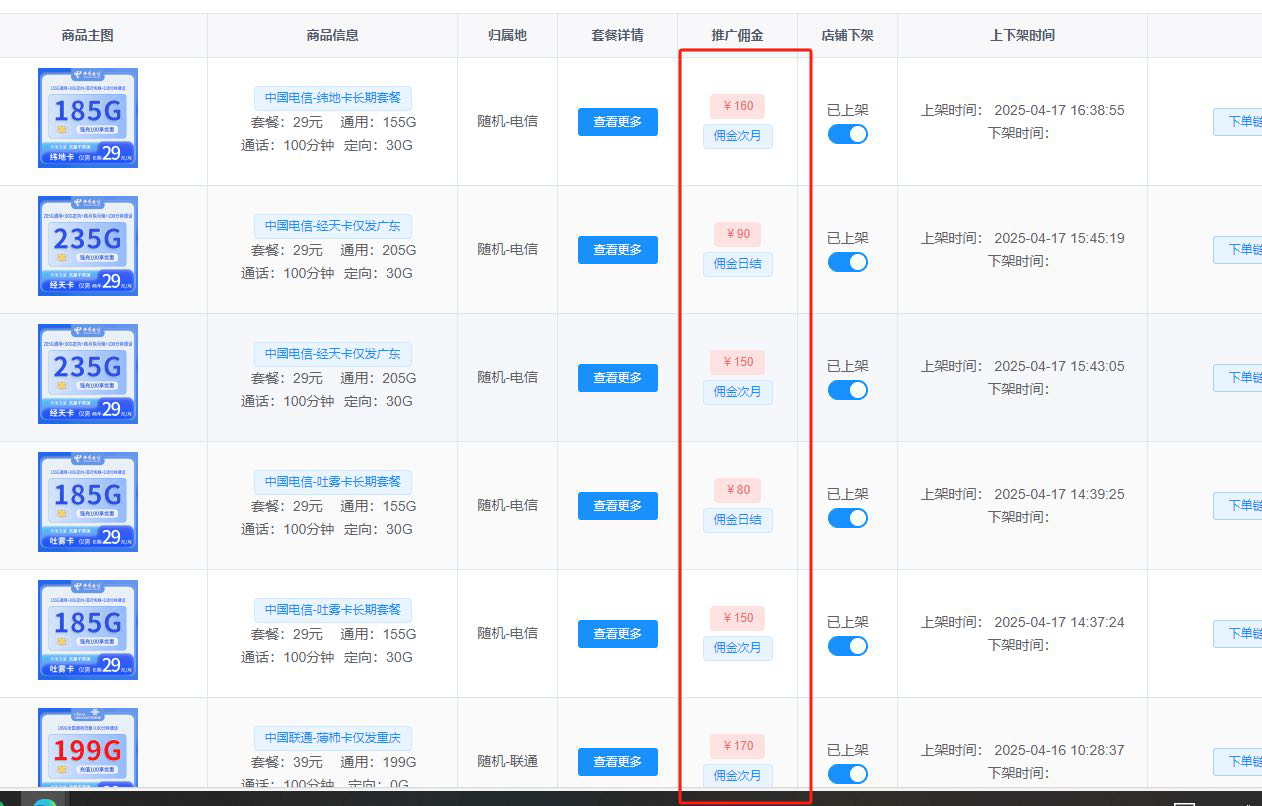Select timestamp 2025-04-16 10:28:37
Viewport: 1262px width, 806px height.
[x=1059, y=751]
